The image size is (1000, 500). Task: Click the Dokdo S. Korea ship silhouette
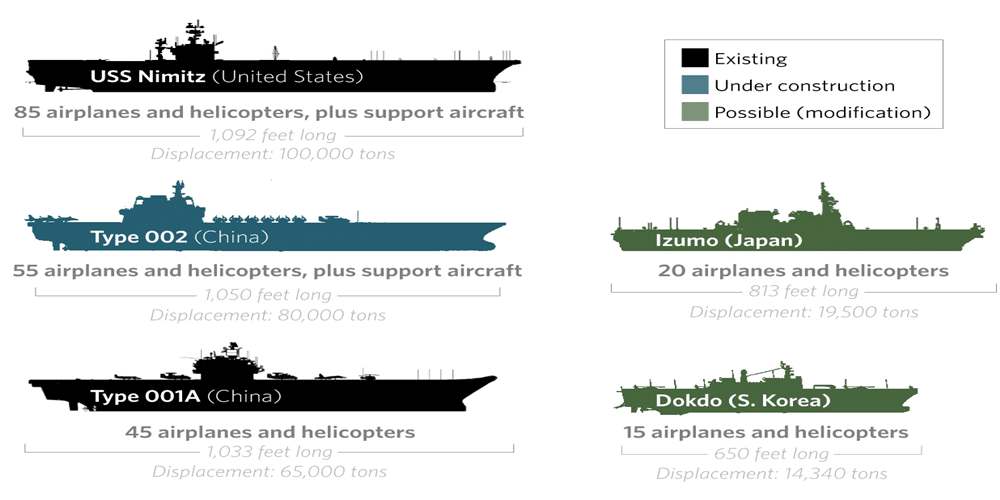(766, 390)
